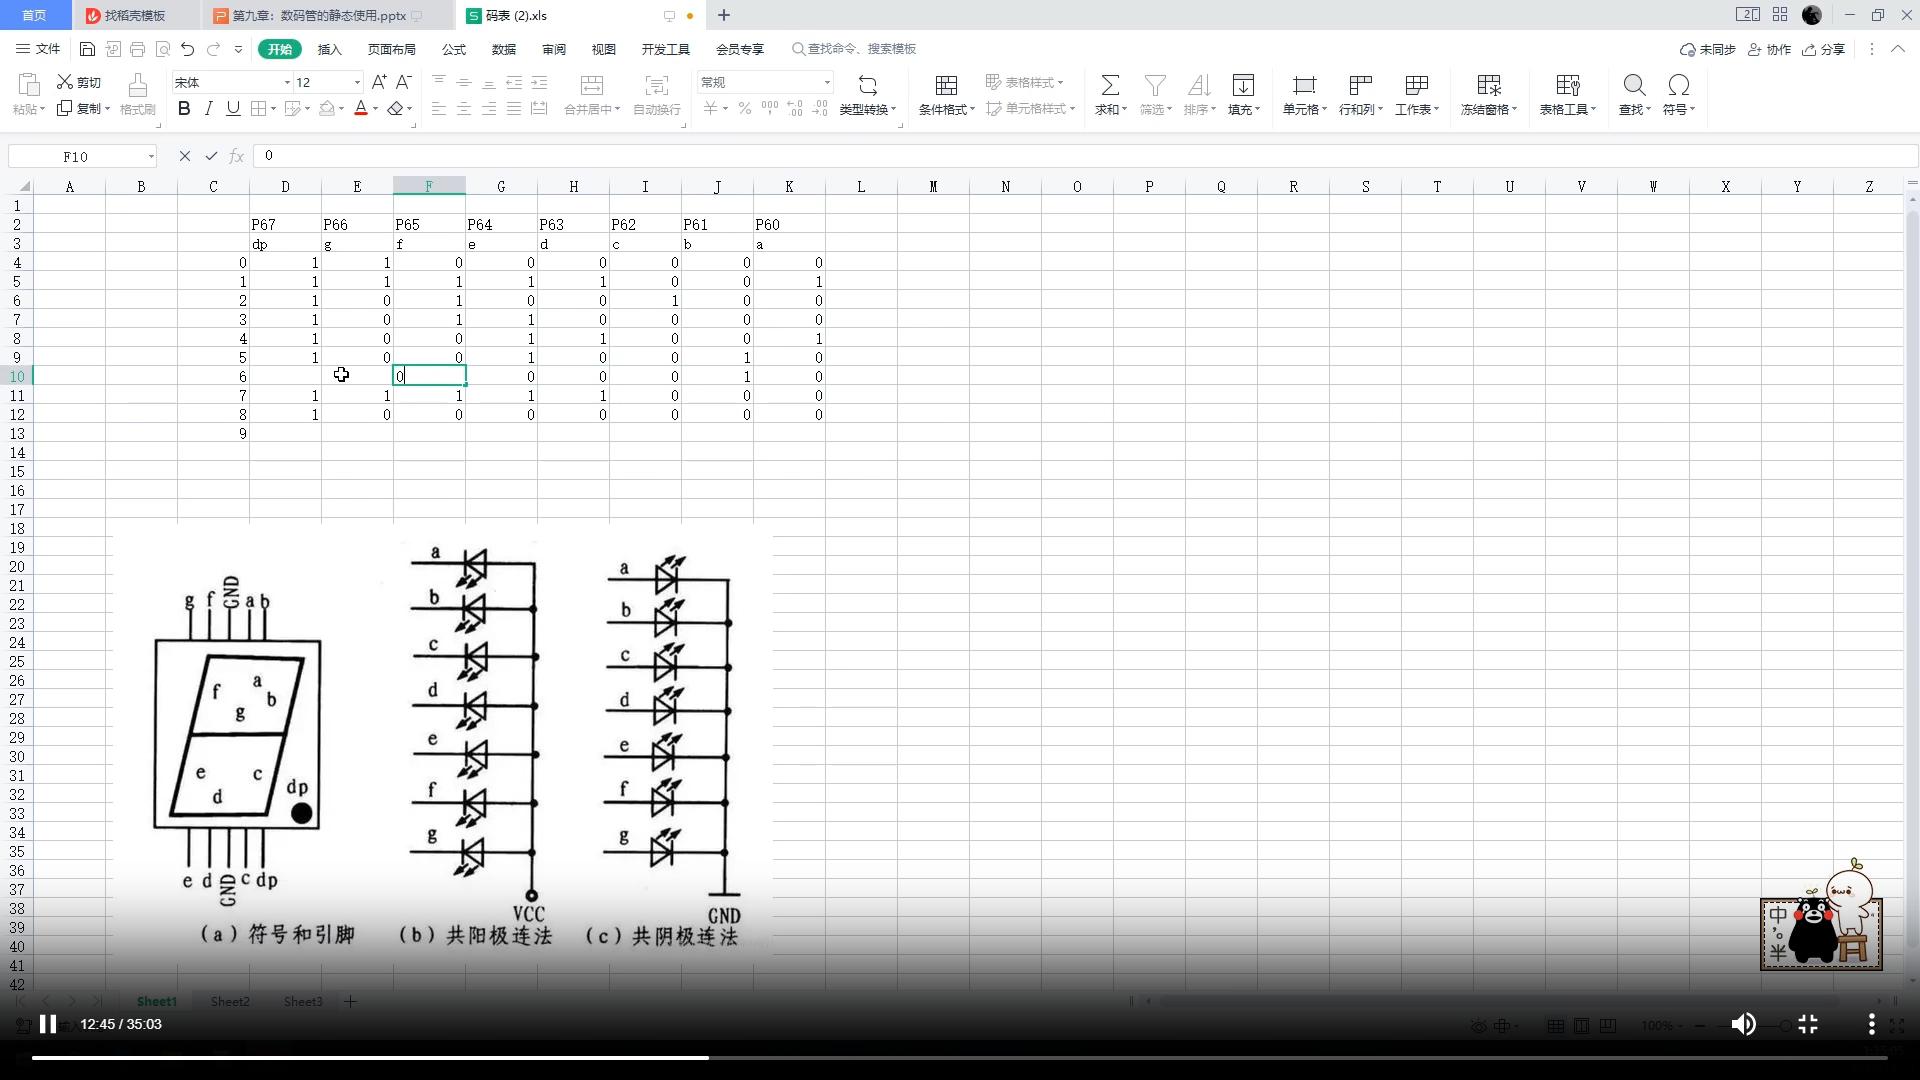Open the Developer Tools ribbon tab

coord(666,49)
